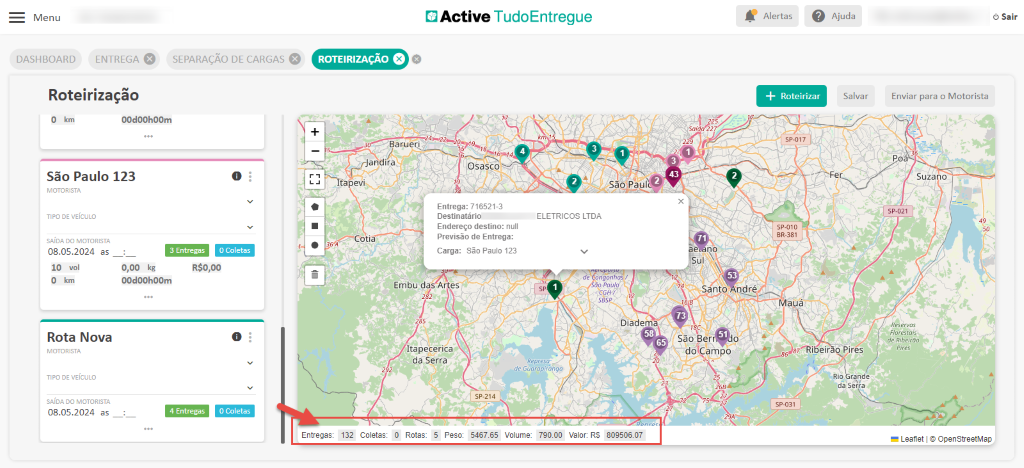This screenshot has width=1024, height=468.
Task: Expand Motorista dropdown in Rota Nova
Action: tap(249, 362)
